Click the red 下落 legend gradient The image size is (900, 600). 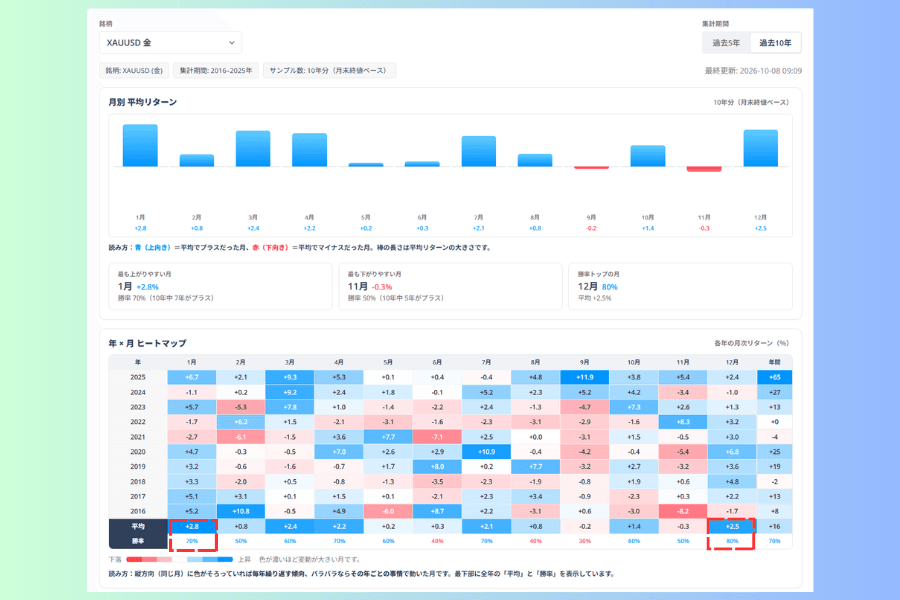pos(149,559)
